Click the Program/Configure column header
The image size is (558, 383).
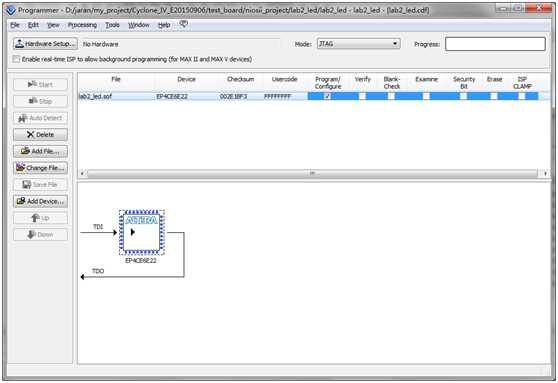[328, 83]
